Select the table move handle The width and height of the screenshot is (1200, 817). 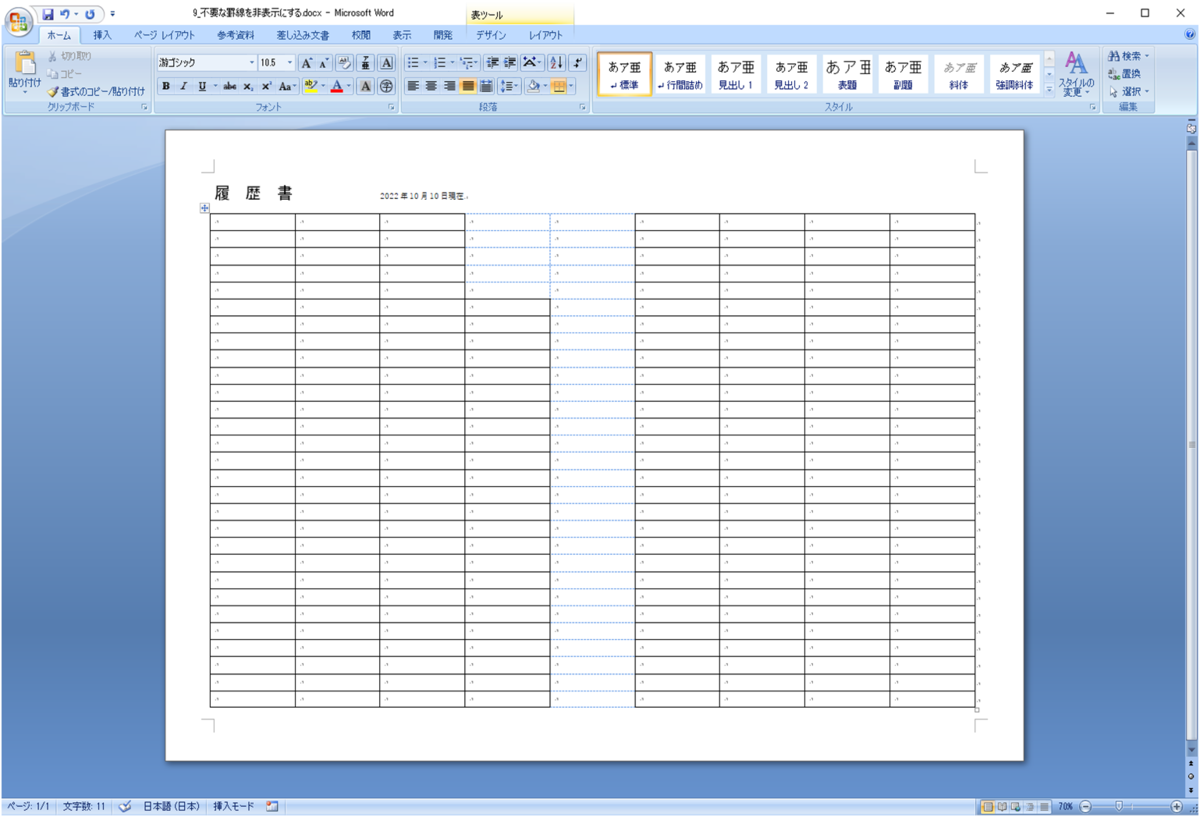coord(205,208)
